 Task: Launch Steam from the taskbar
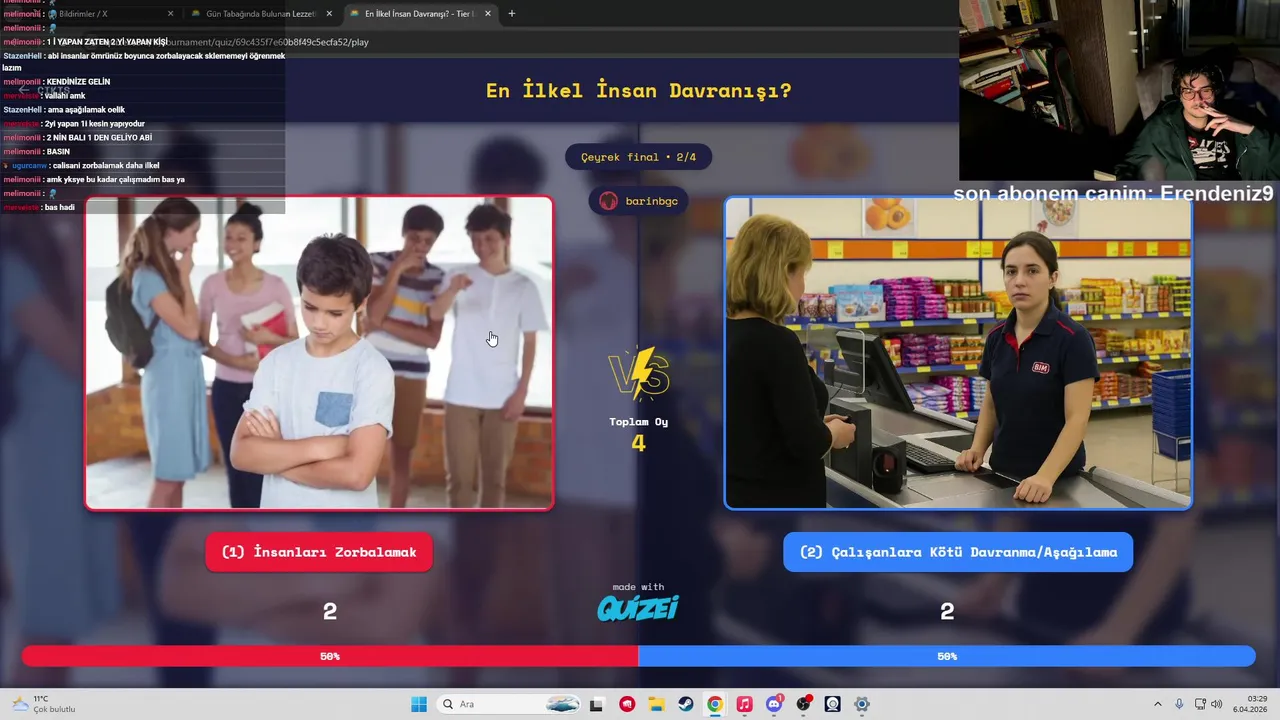tap(685, 704)
